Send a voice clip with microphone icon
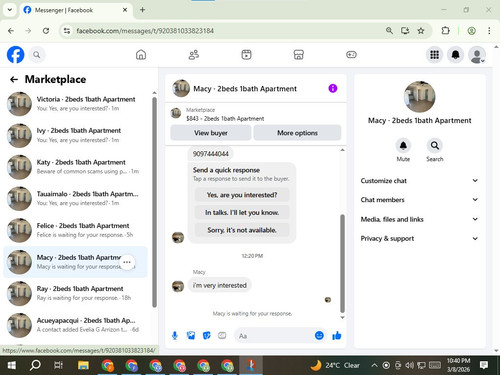 click(x=175, y=336)
